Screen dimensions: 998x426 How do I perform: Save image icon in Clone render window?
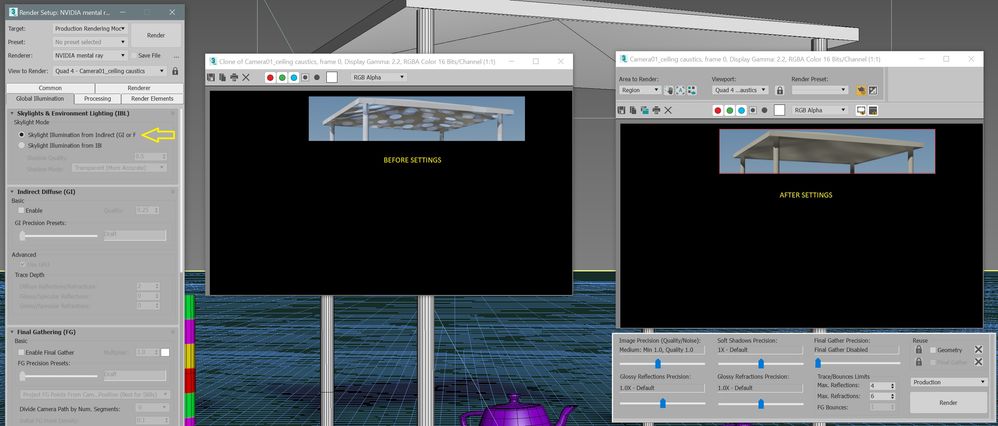point(211,77)
